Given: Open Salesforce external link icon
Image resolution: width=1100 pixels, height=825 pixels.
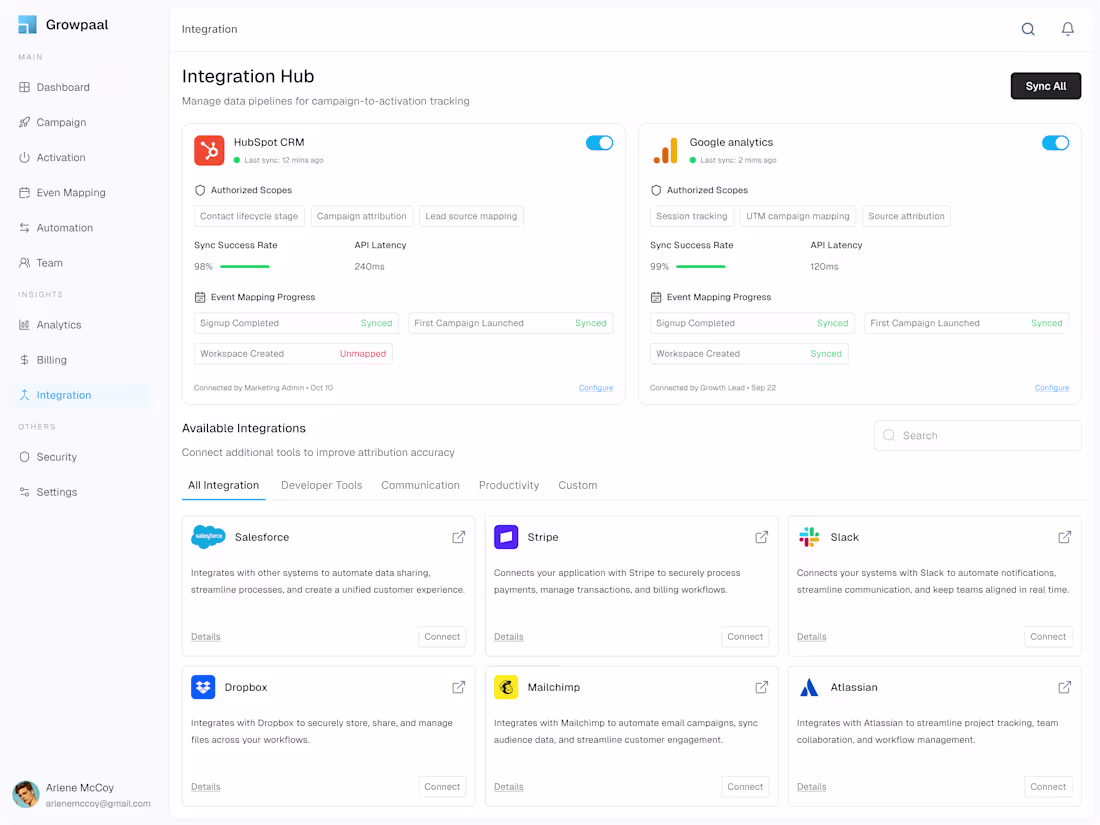Looking at the screenshot, I should (x=459, y=537).
